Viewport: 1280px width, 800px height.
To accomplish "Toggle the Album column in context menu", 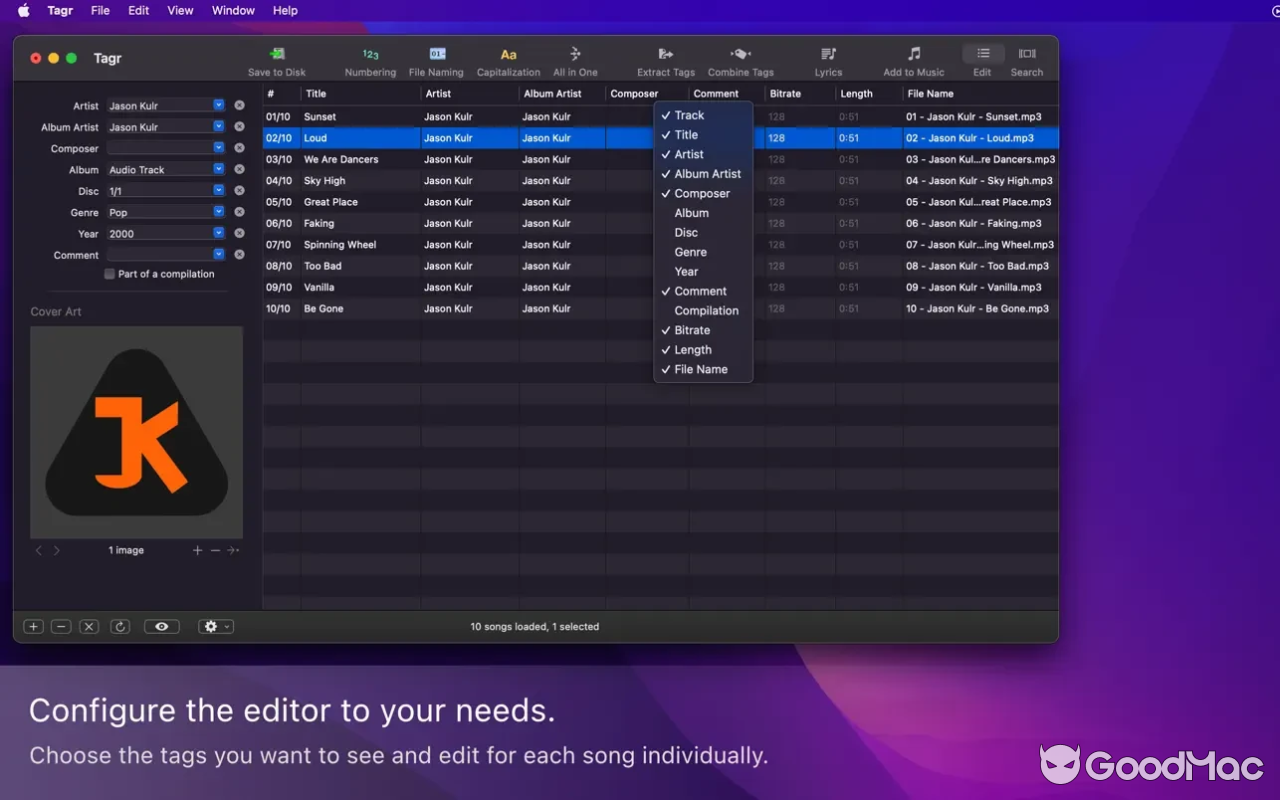I will tap(691, 213).
